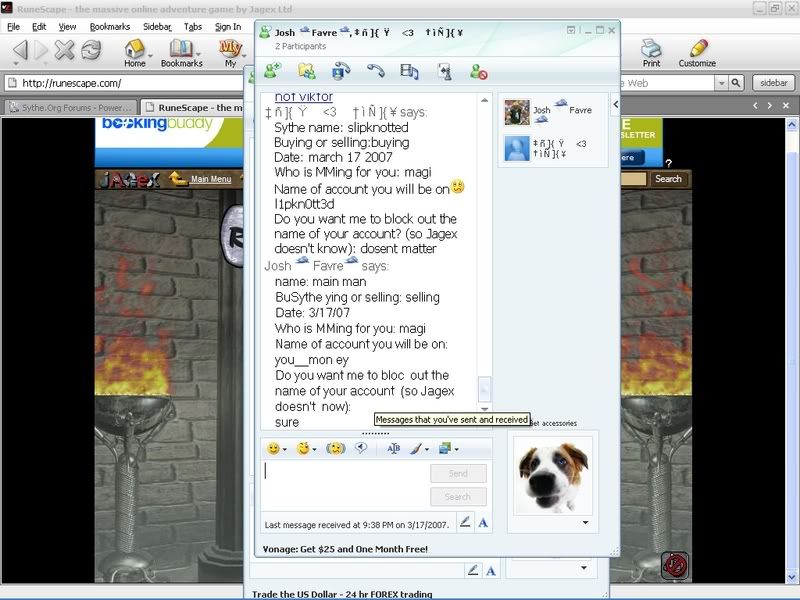Expand the display picture arrow in background chat window

[584, 568]
